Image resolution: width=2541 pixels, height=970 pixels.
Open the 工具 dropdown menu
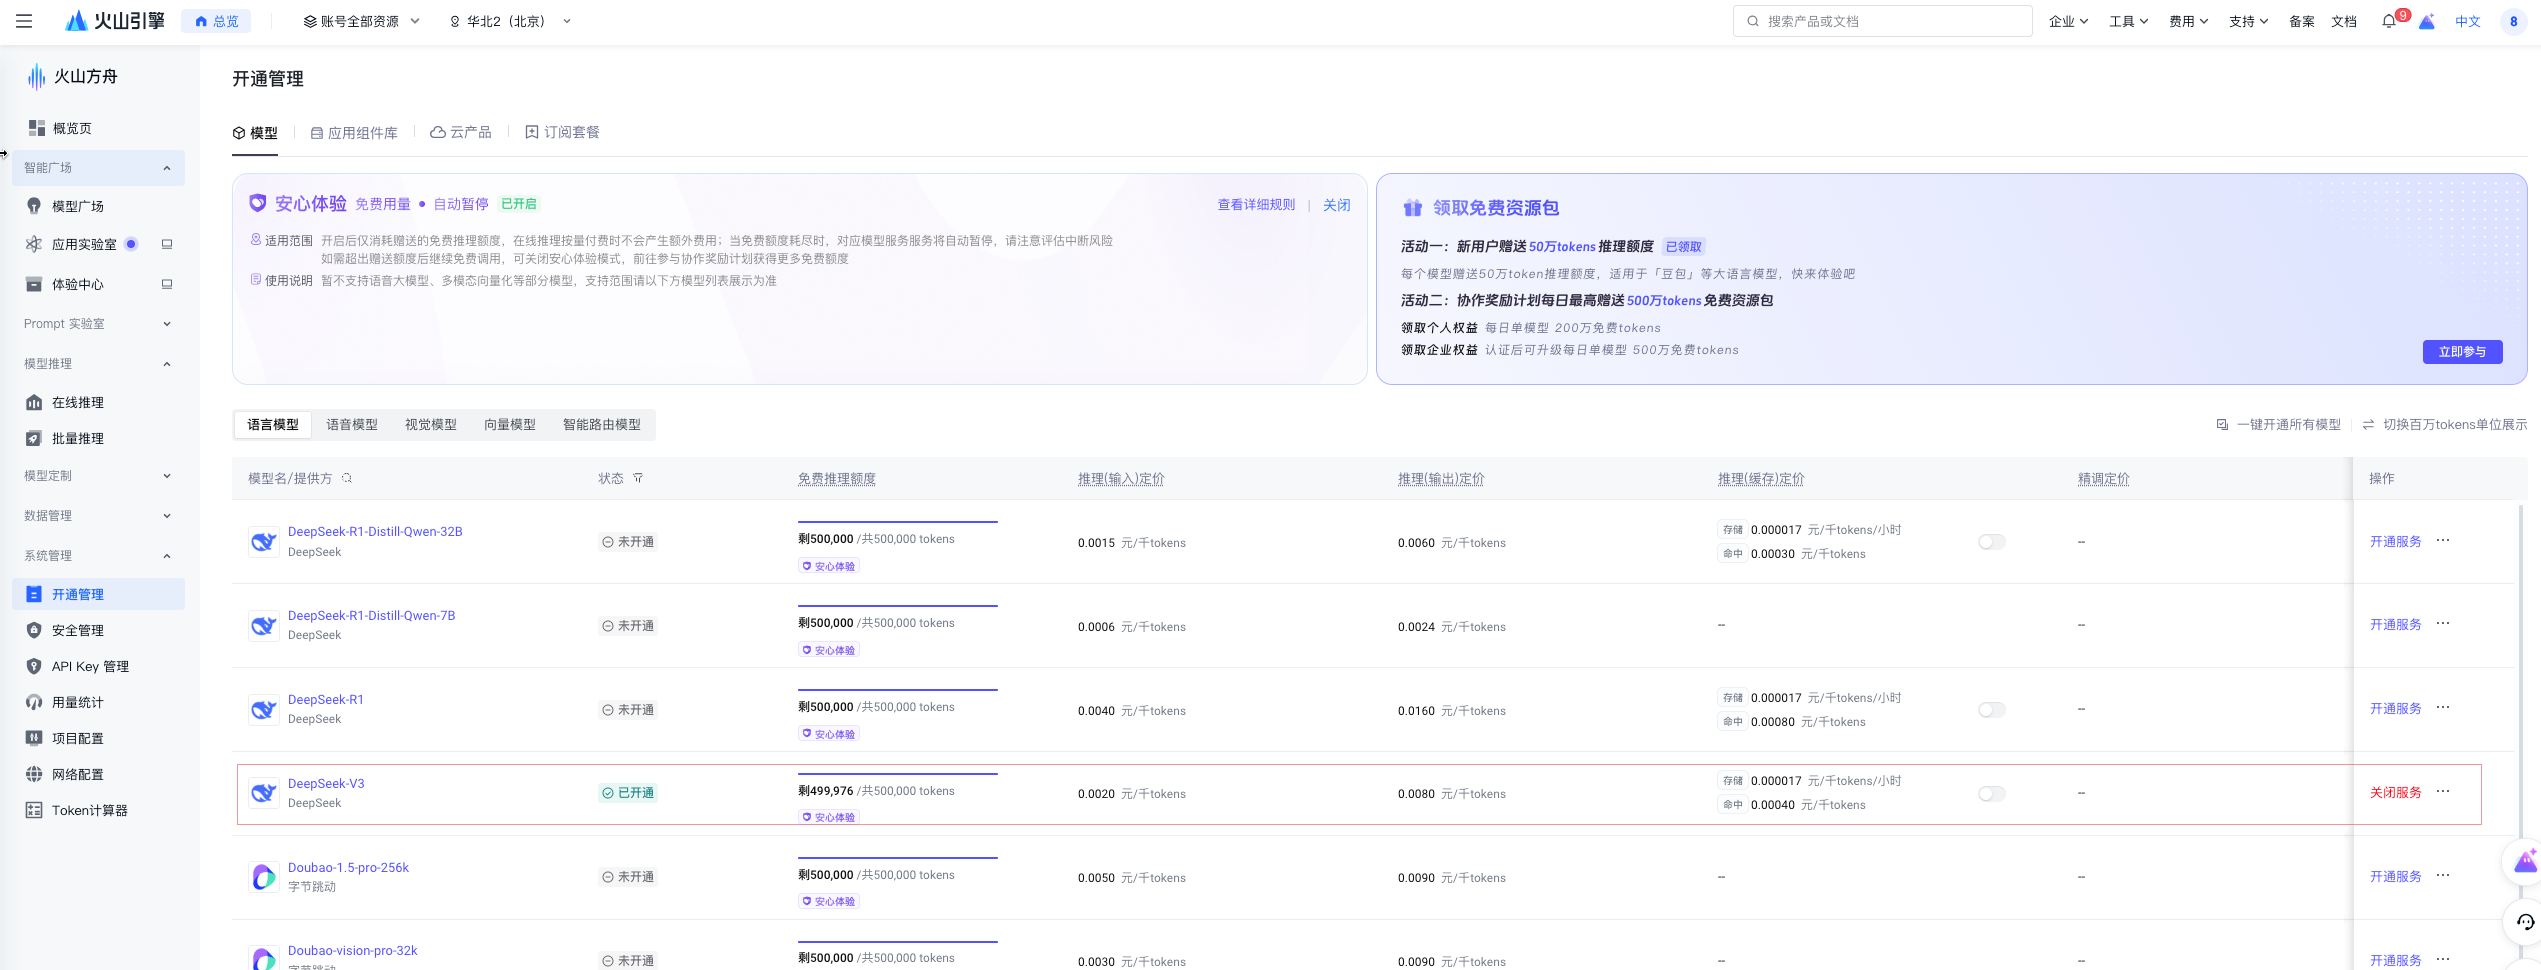tap(2128, 21)
